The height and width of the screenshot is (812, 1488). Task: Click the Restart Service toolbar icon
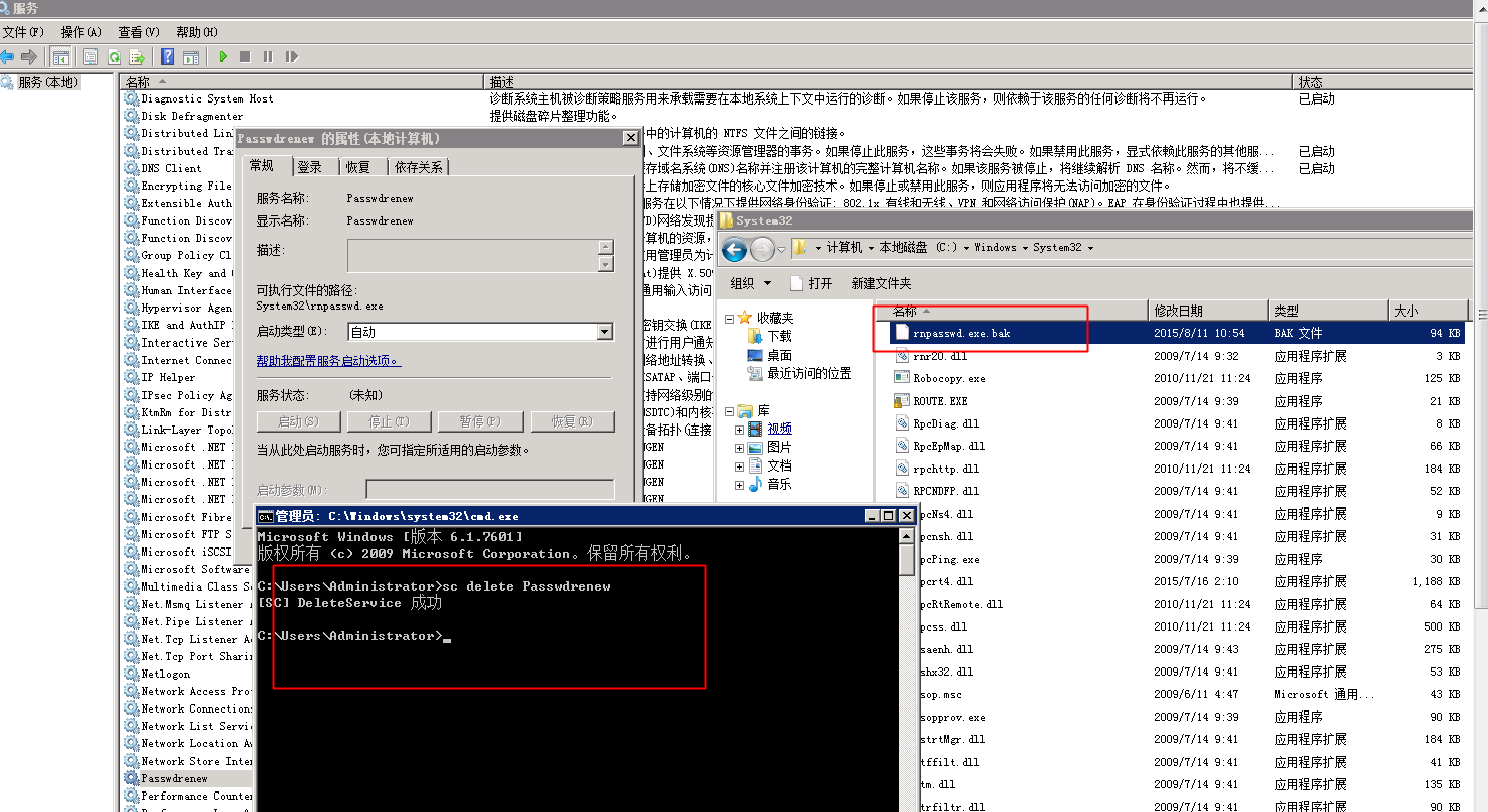point(291,57)
